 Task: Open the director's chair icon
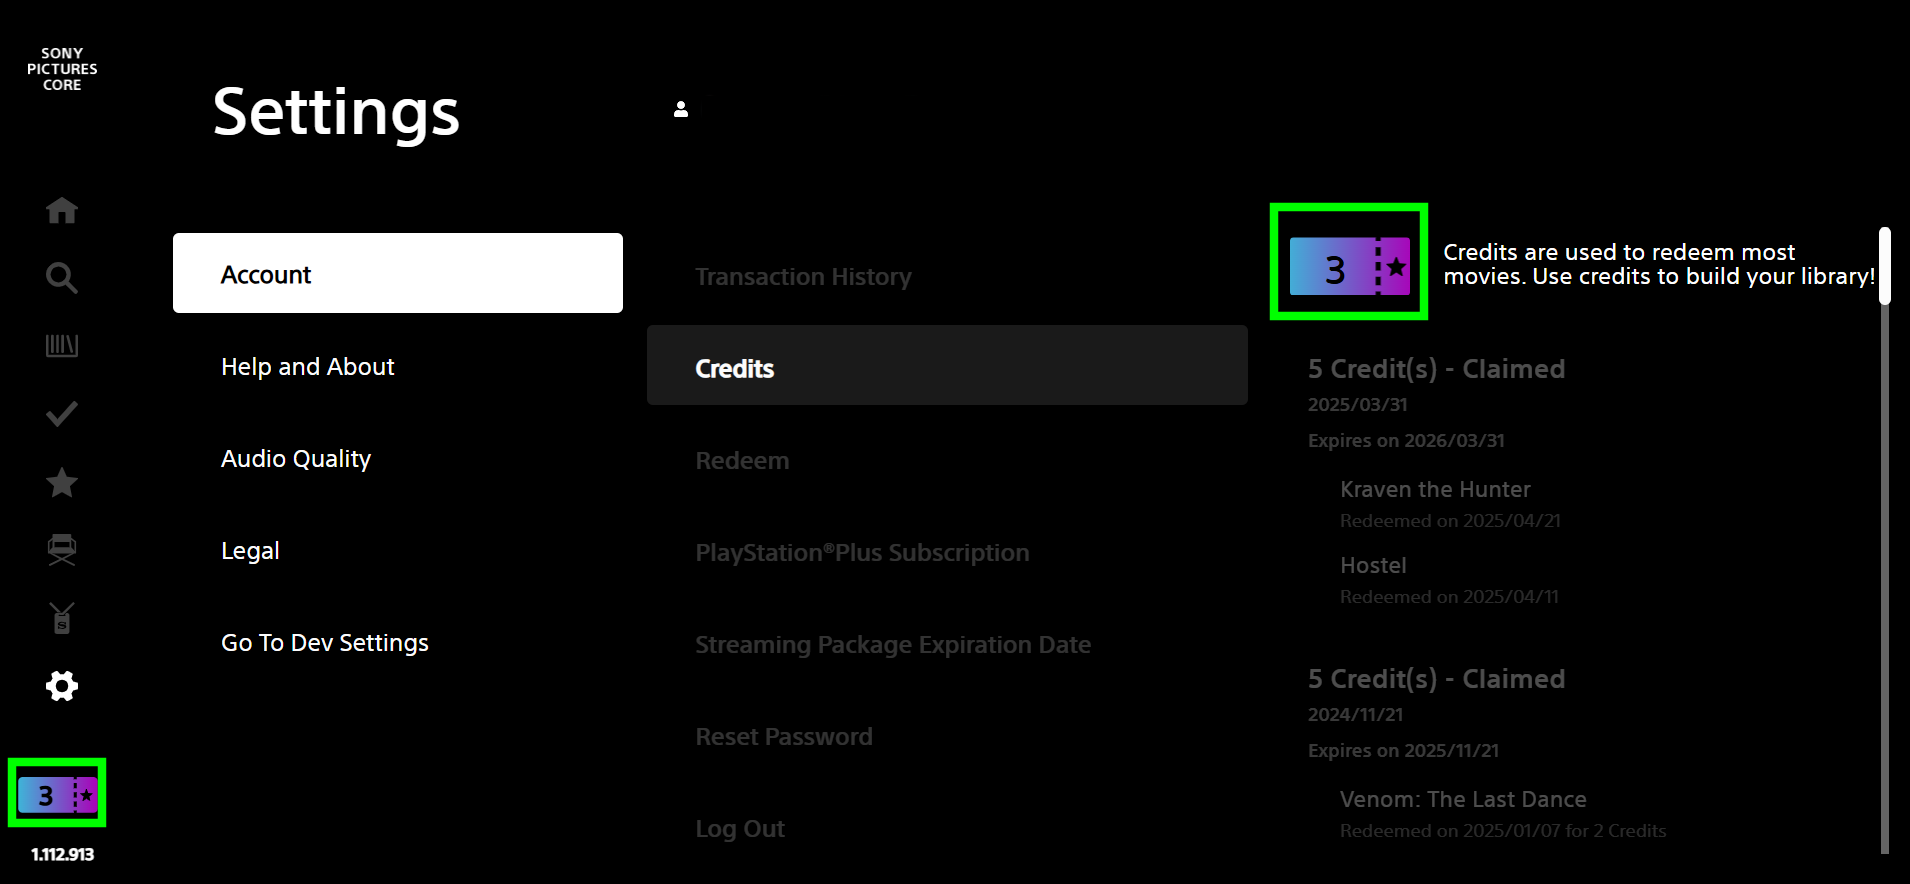(x=62, y=550)
